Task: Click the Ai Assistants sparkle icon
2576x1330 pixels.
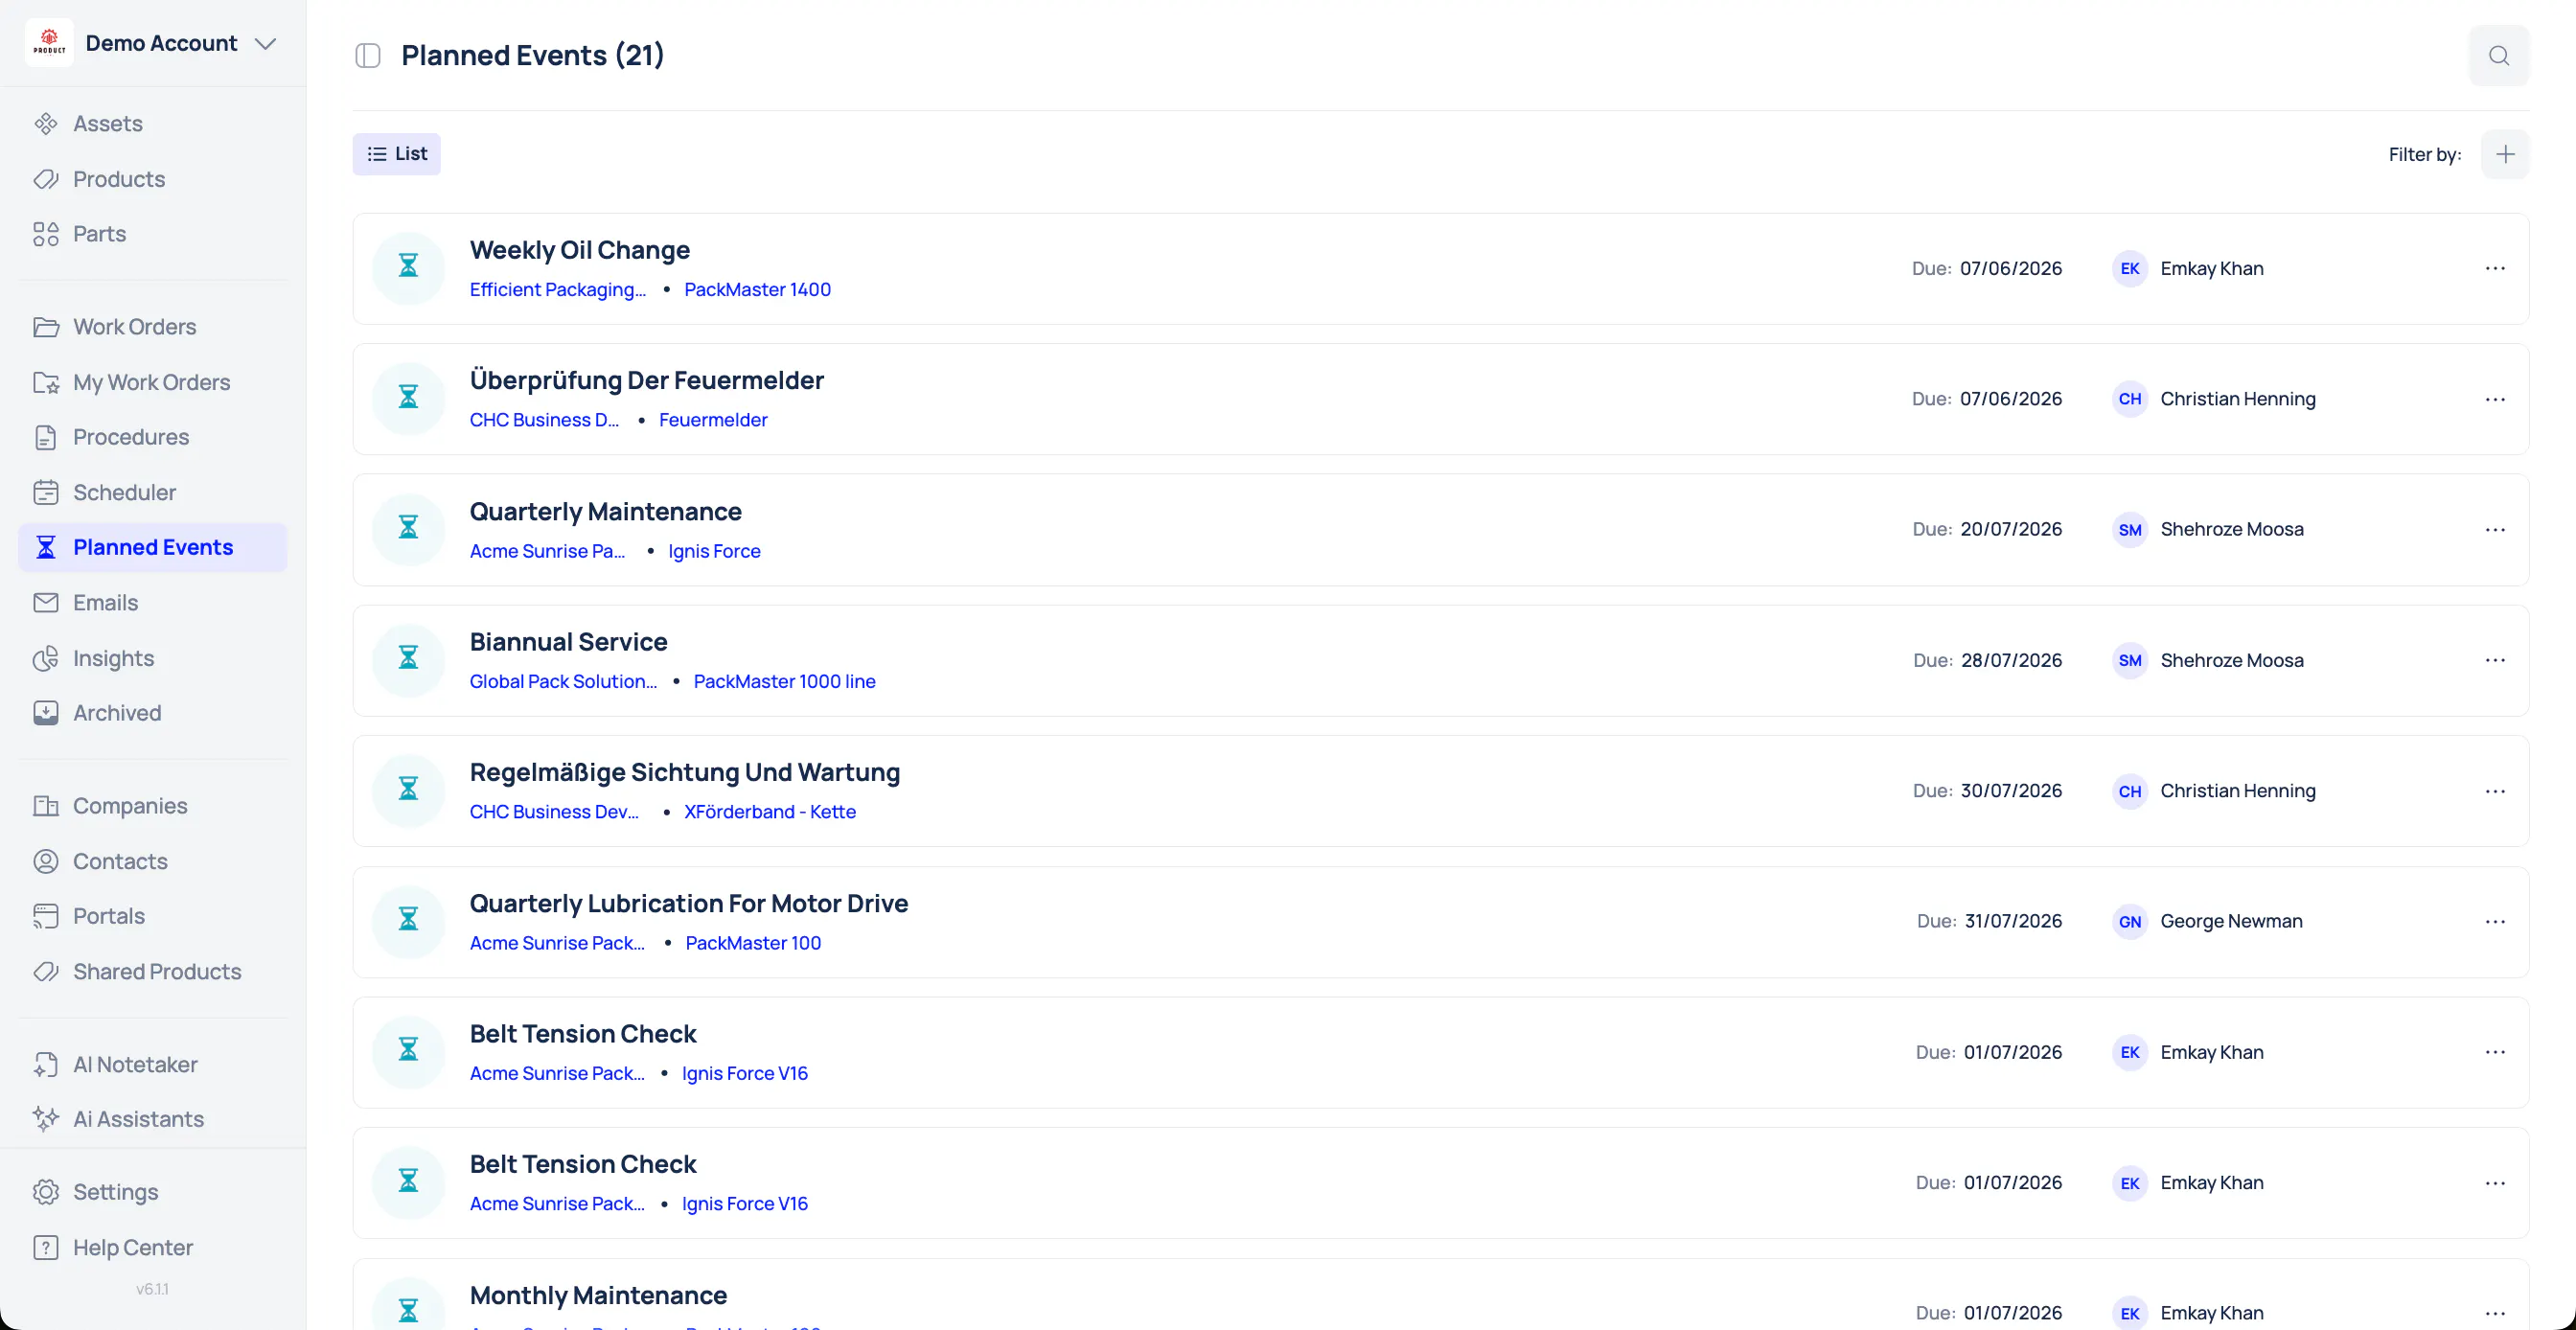Action: pos(46,1119)
